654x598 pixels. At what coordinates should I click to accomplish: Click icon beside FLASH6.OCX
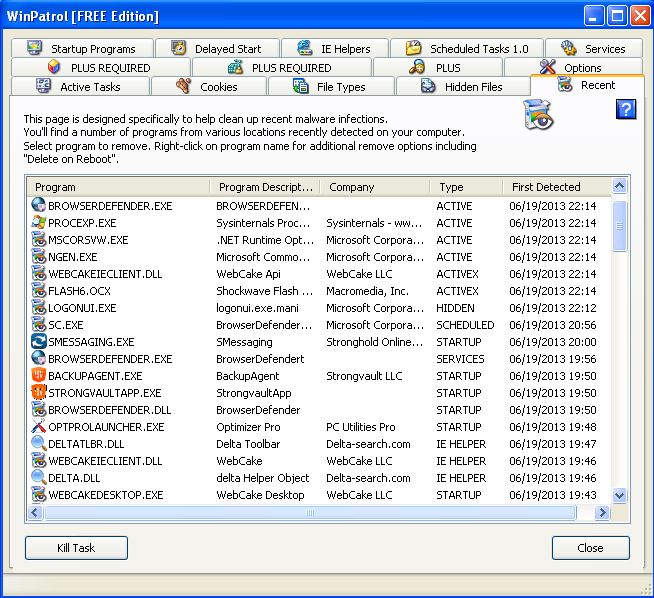38,291
